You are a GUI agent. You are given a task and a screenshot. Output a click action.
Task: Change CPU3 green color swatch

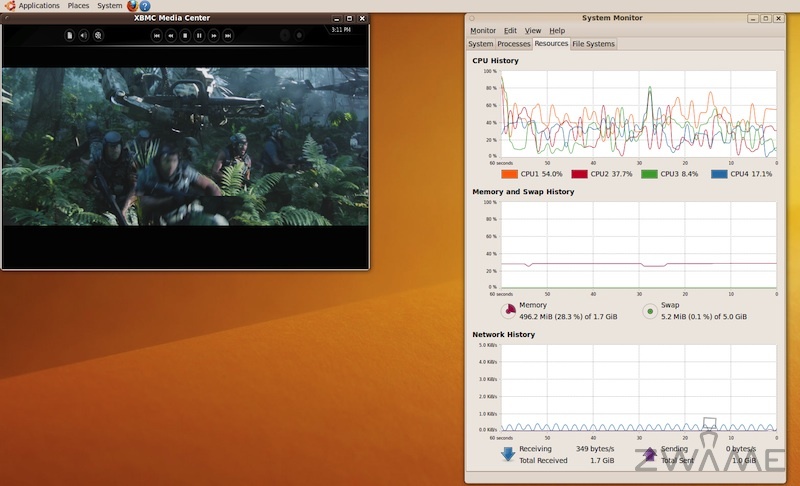649,174
